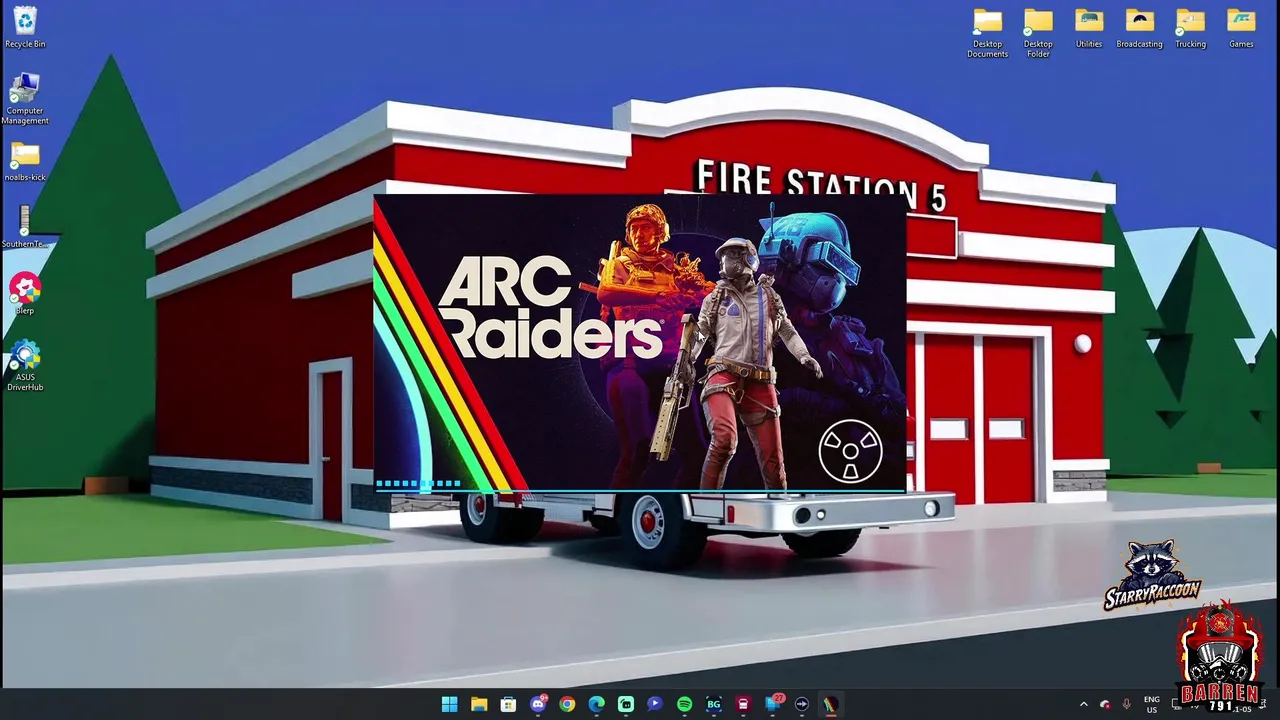Open the Games folder
The height and width of the screenshot is (720, 1280).
[1241, 28]
